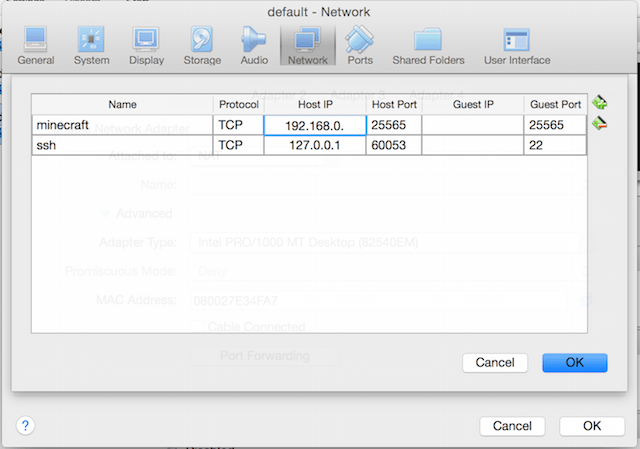Image resolution: width=640 pixels, height=449 pixels.
Task: Click Cancel in the port forwarding sheet
Action: coord(495,362)
